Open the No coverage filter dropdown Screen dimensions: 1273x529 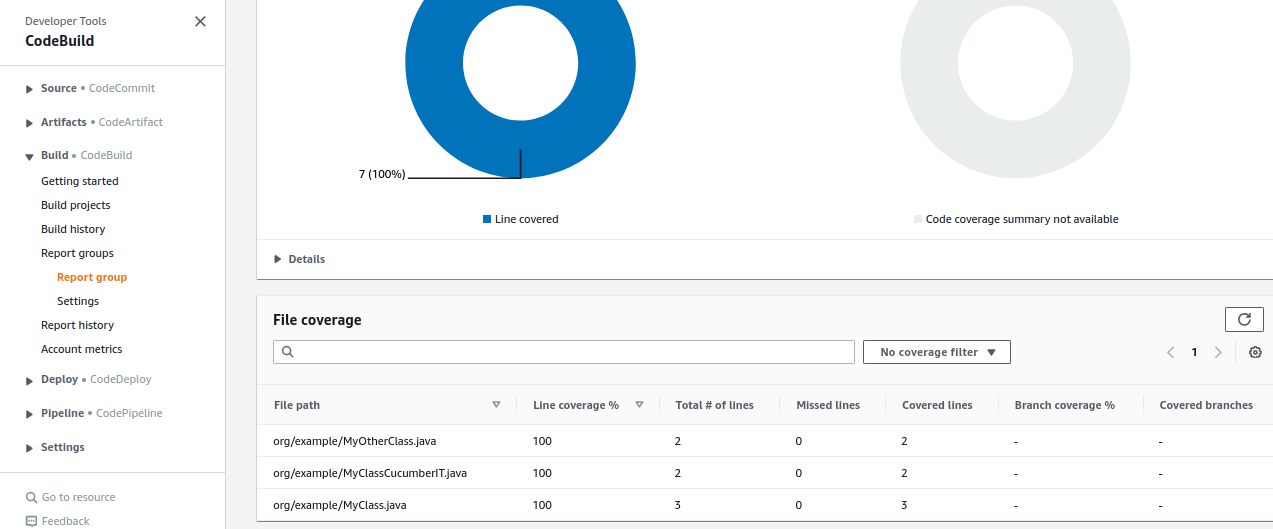tap(936, 352)
